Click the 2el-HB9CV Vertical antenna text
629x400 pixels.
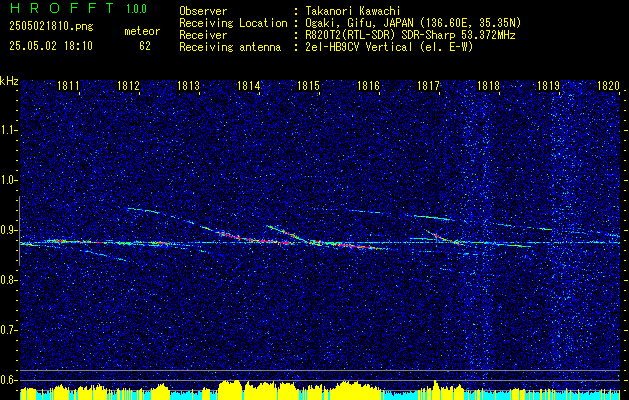tap(390, 47)
